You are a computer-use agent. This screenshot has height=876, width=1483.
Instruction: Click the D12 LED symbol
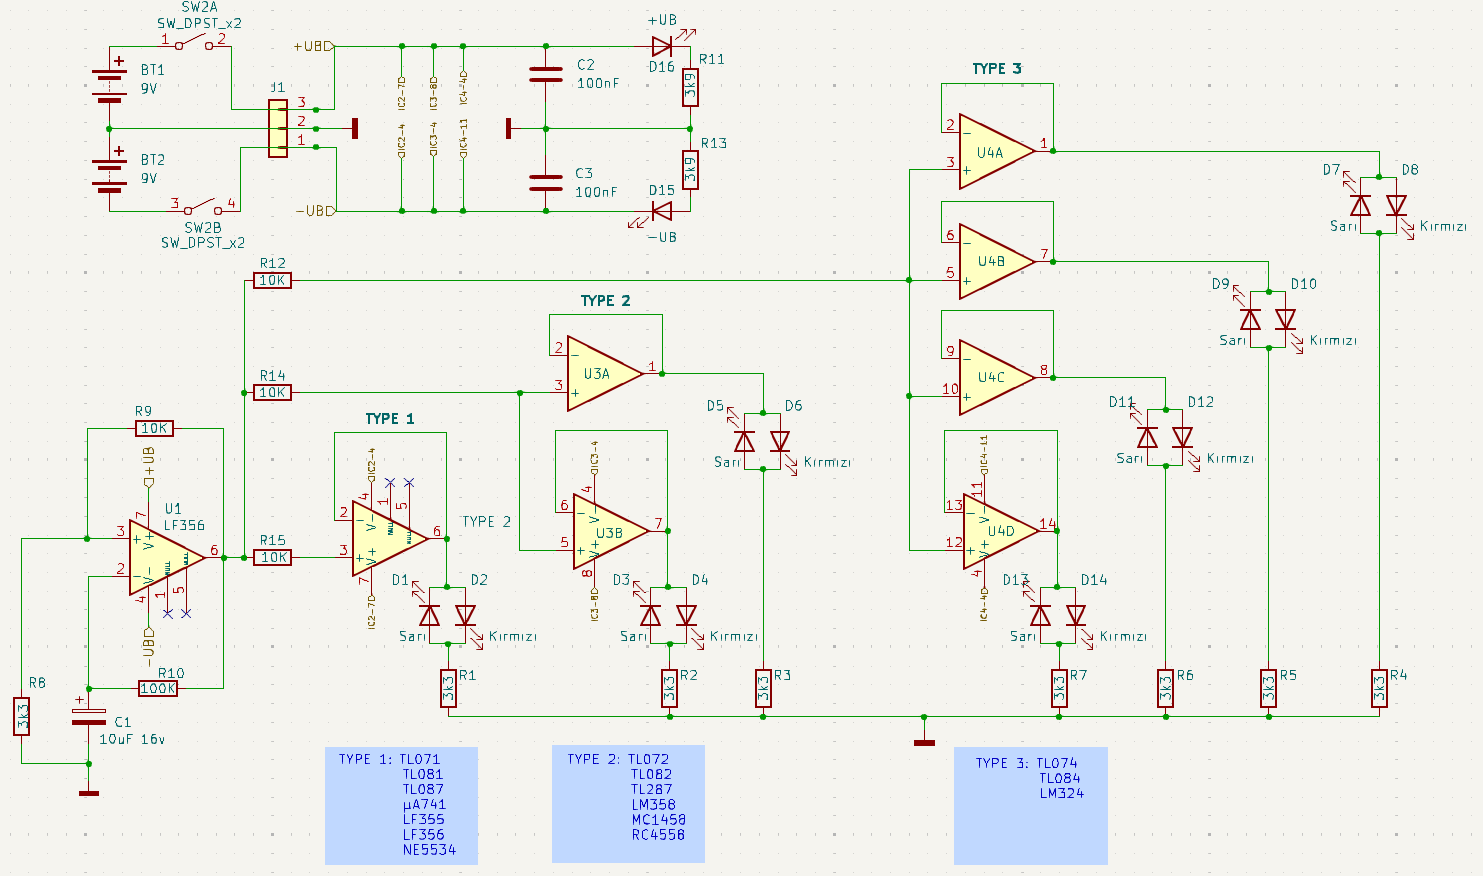pos(1183,437)
